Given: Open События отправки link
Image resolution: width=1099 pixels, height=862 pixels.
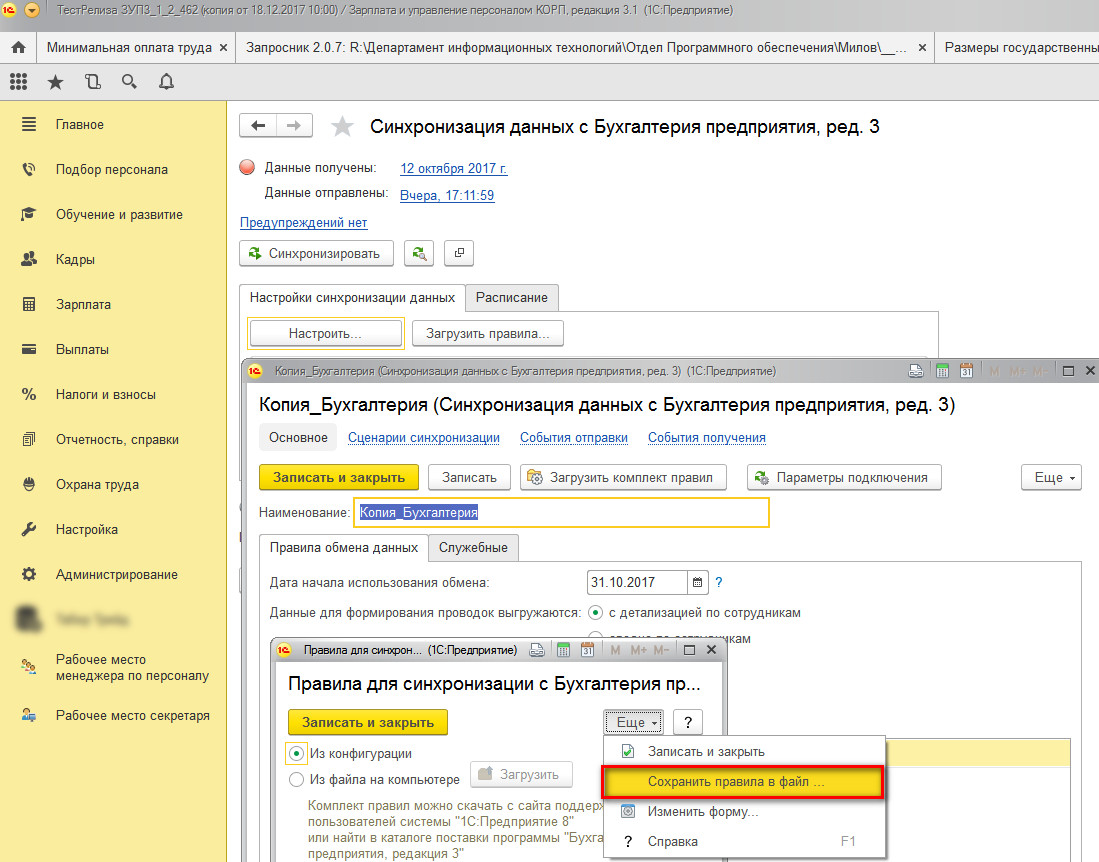Looking at the screenshot, I should (x=573, y=437).
